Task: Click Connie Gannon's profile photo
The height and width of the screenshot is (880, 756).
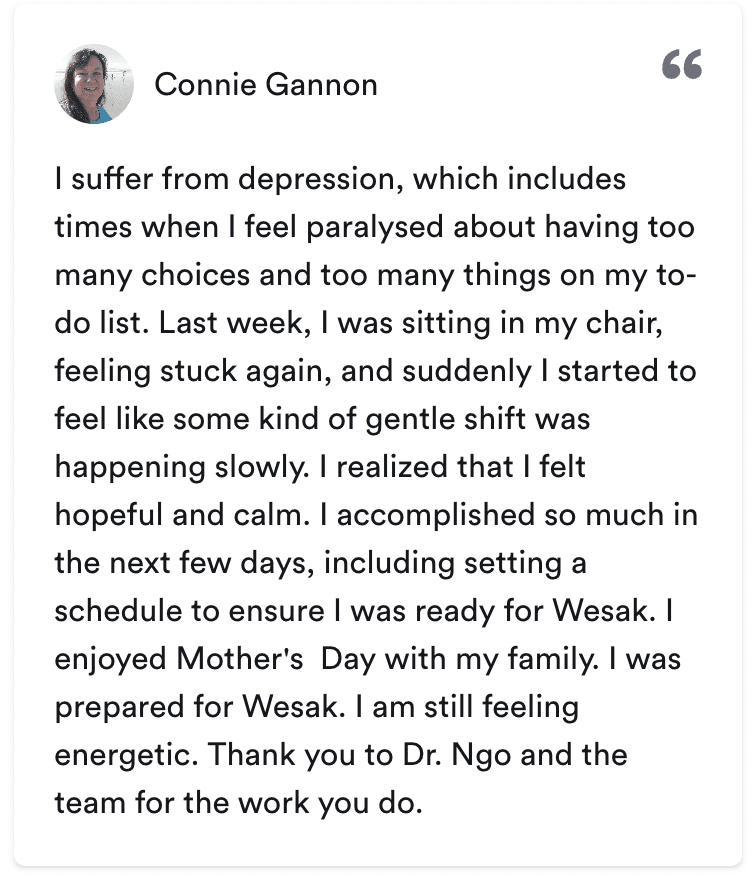Action: tap(94, 84)
